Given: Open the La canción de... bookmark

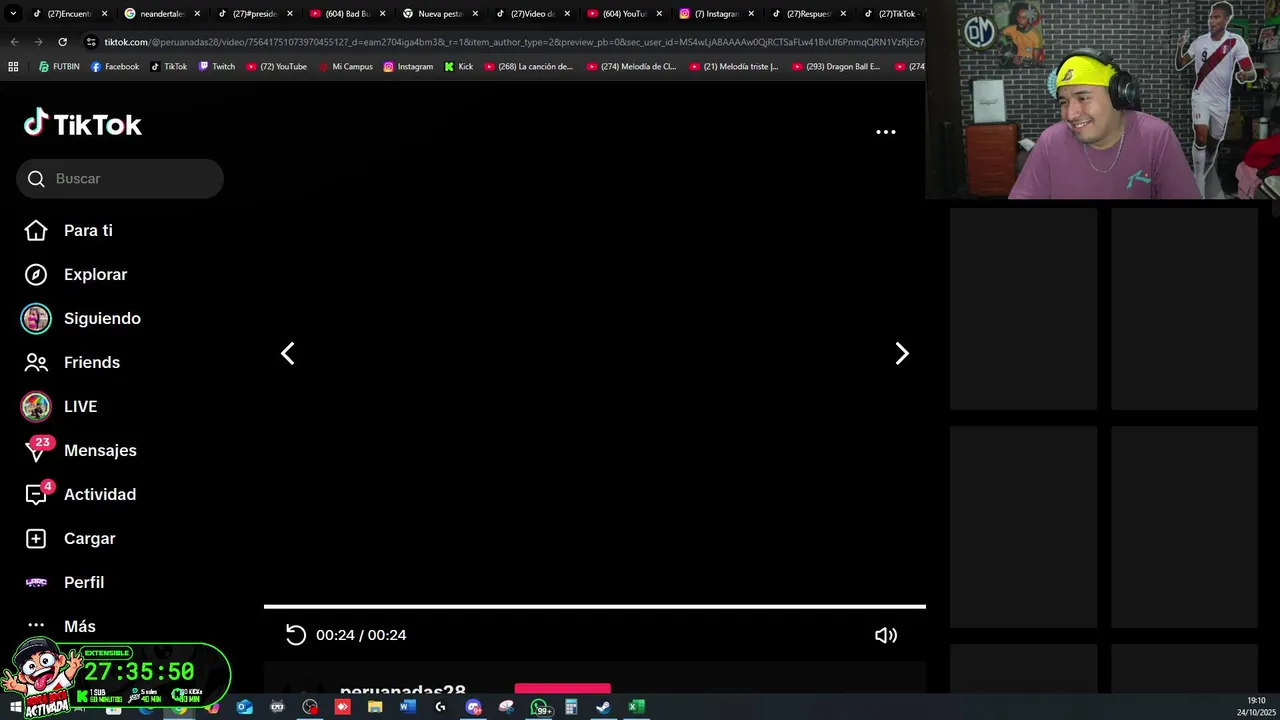Looking at the screenshot, I should (x=529, y=67).
